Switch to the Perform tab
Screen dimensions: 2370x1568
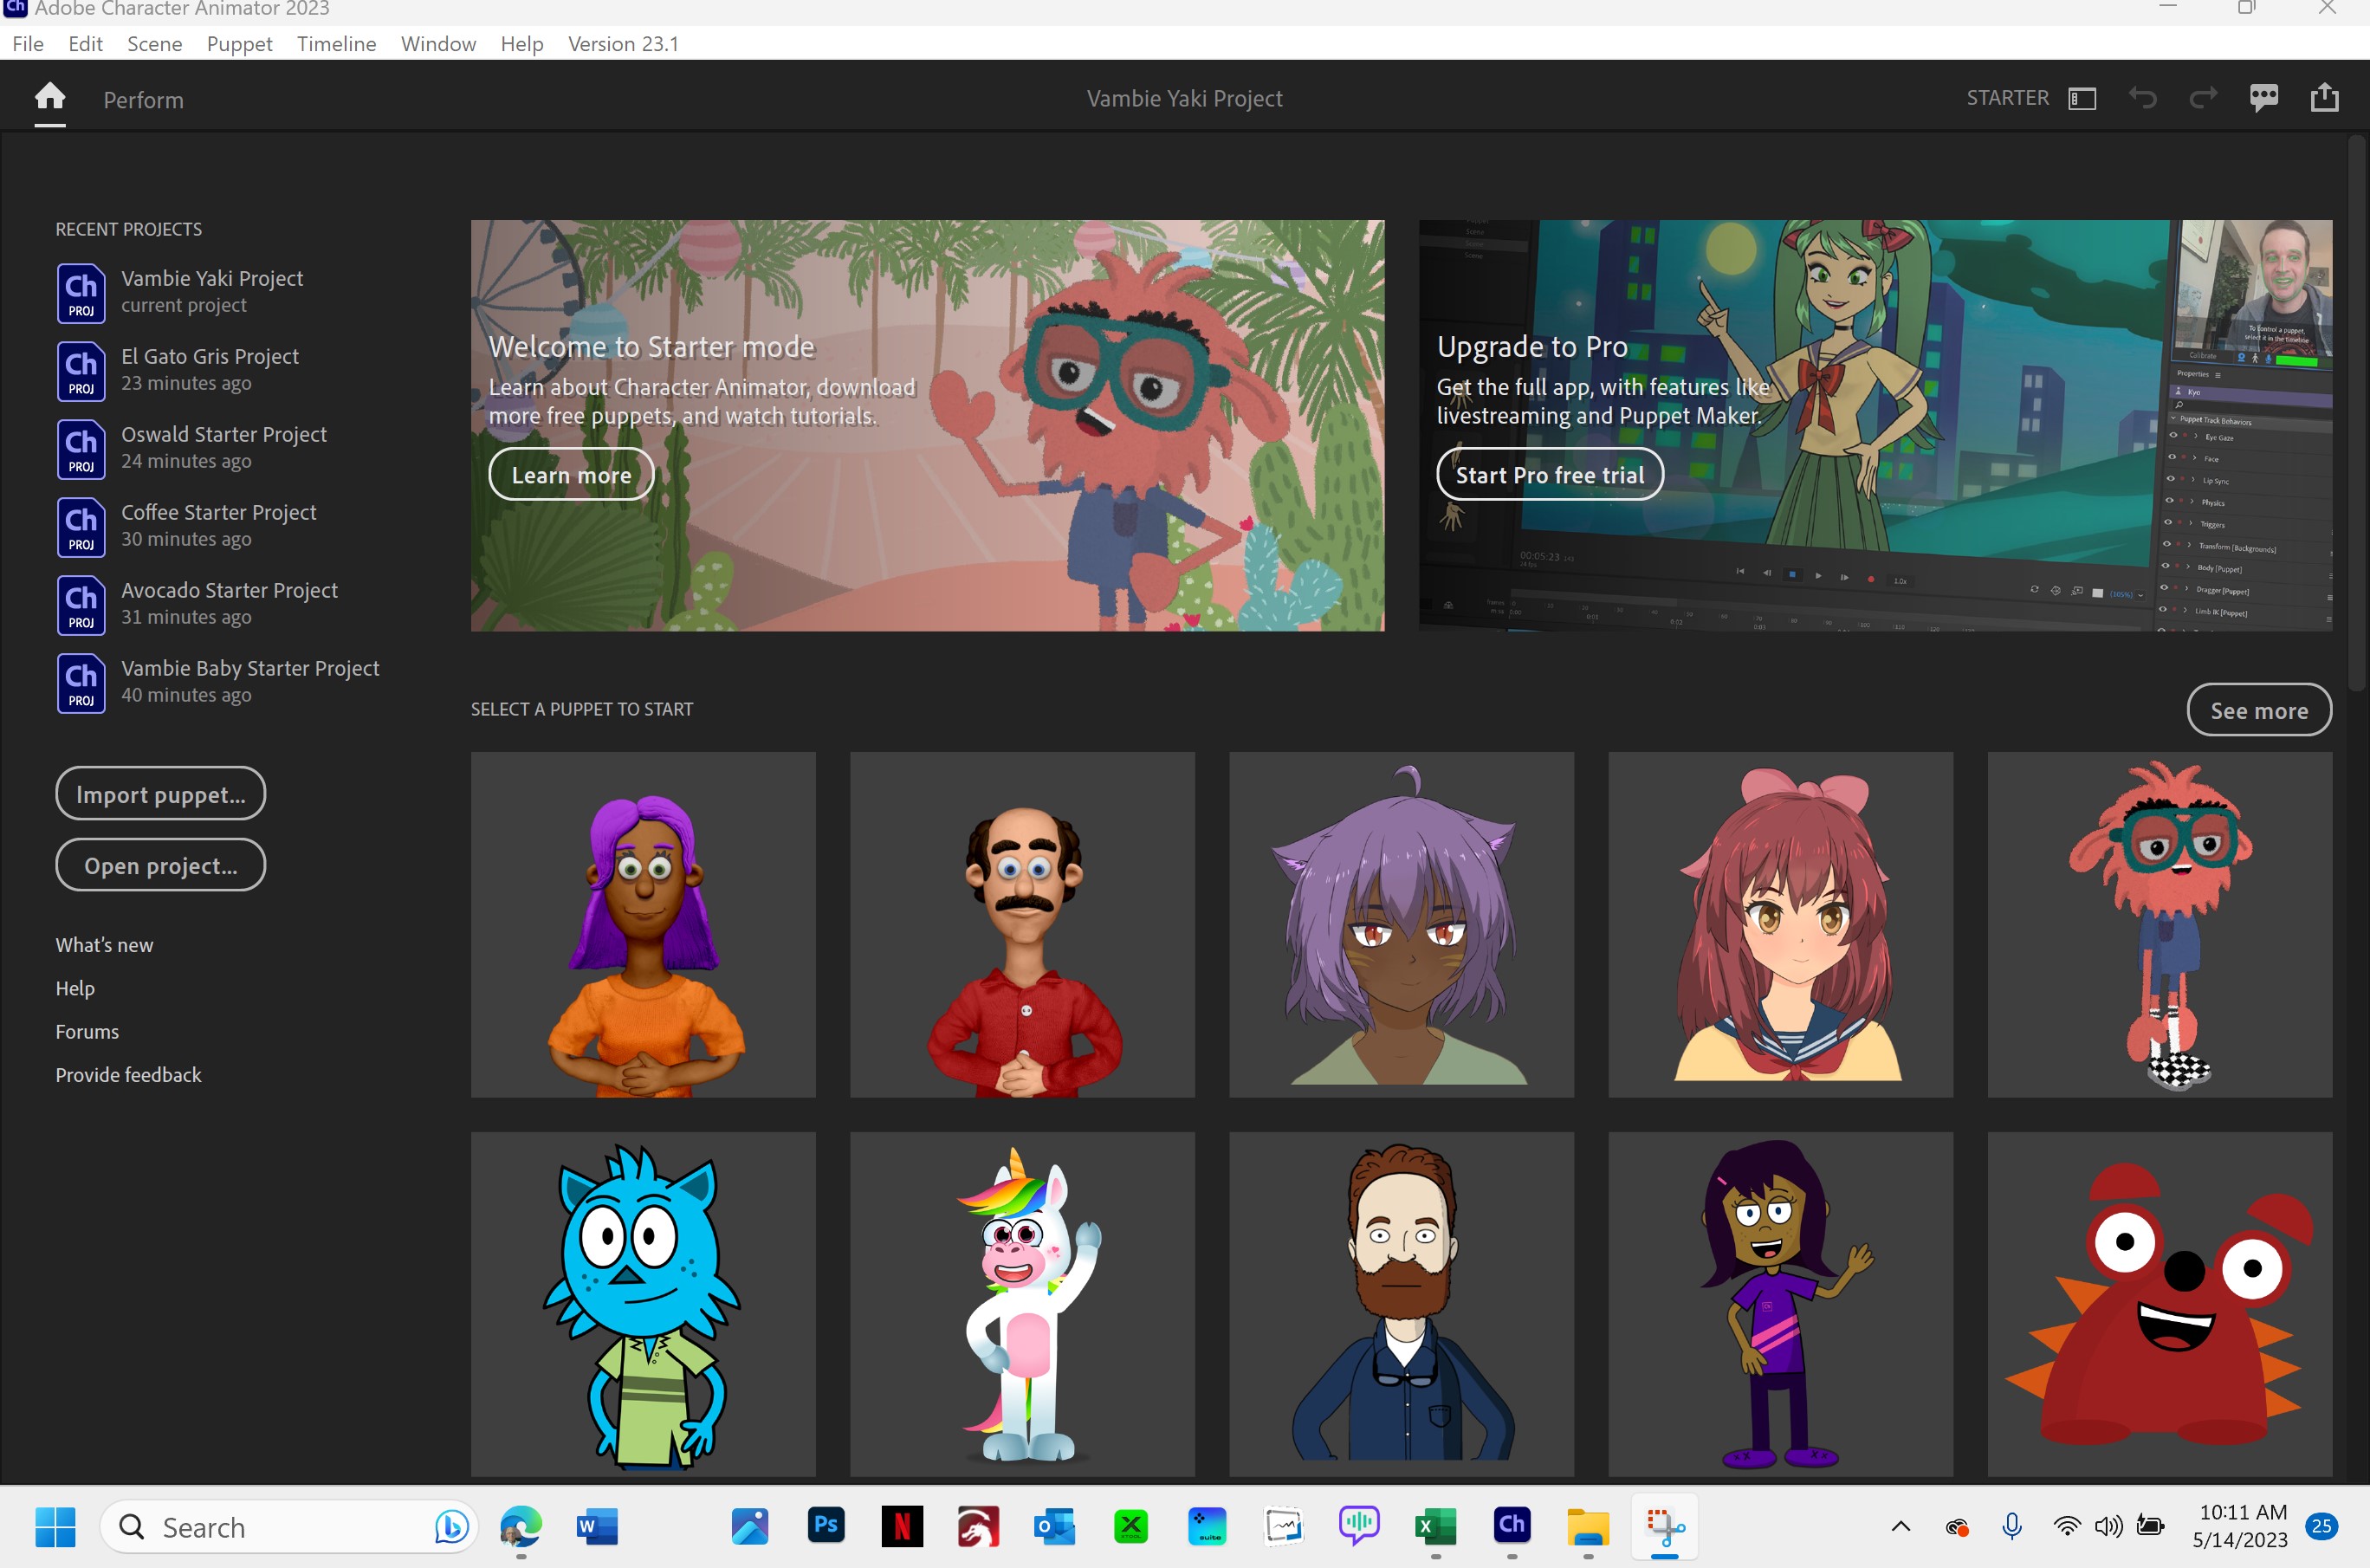pos(143,100)
